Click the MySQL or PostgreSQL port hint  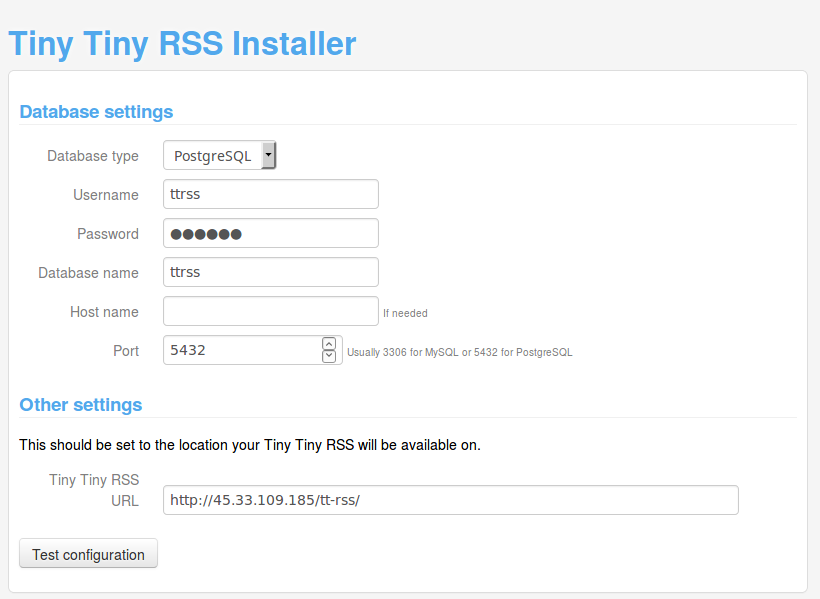click(x=459, y=353)
